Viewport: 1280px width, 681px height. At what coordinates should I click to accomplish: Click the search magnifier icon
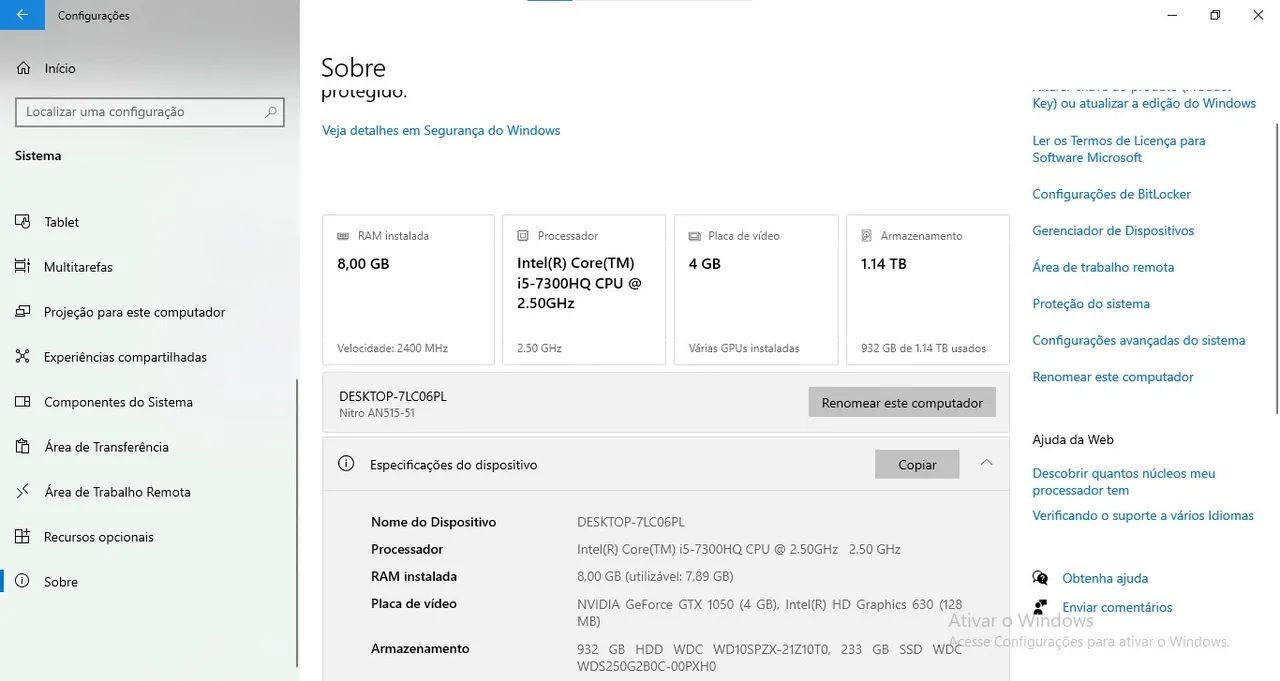[x=271, y=112]
